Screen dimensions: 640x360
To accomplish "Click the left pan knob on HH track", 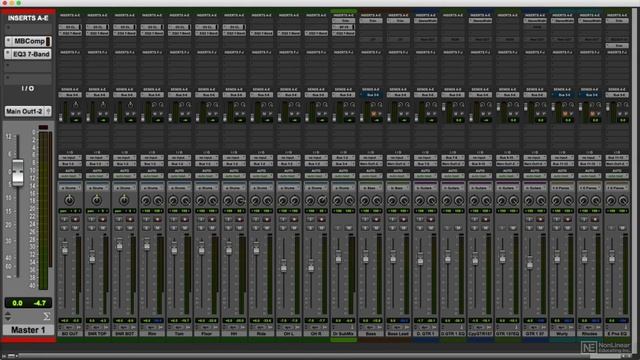I will point(228,200).
